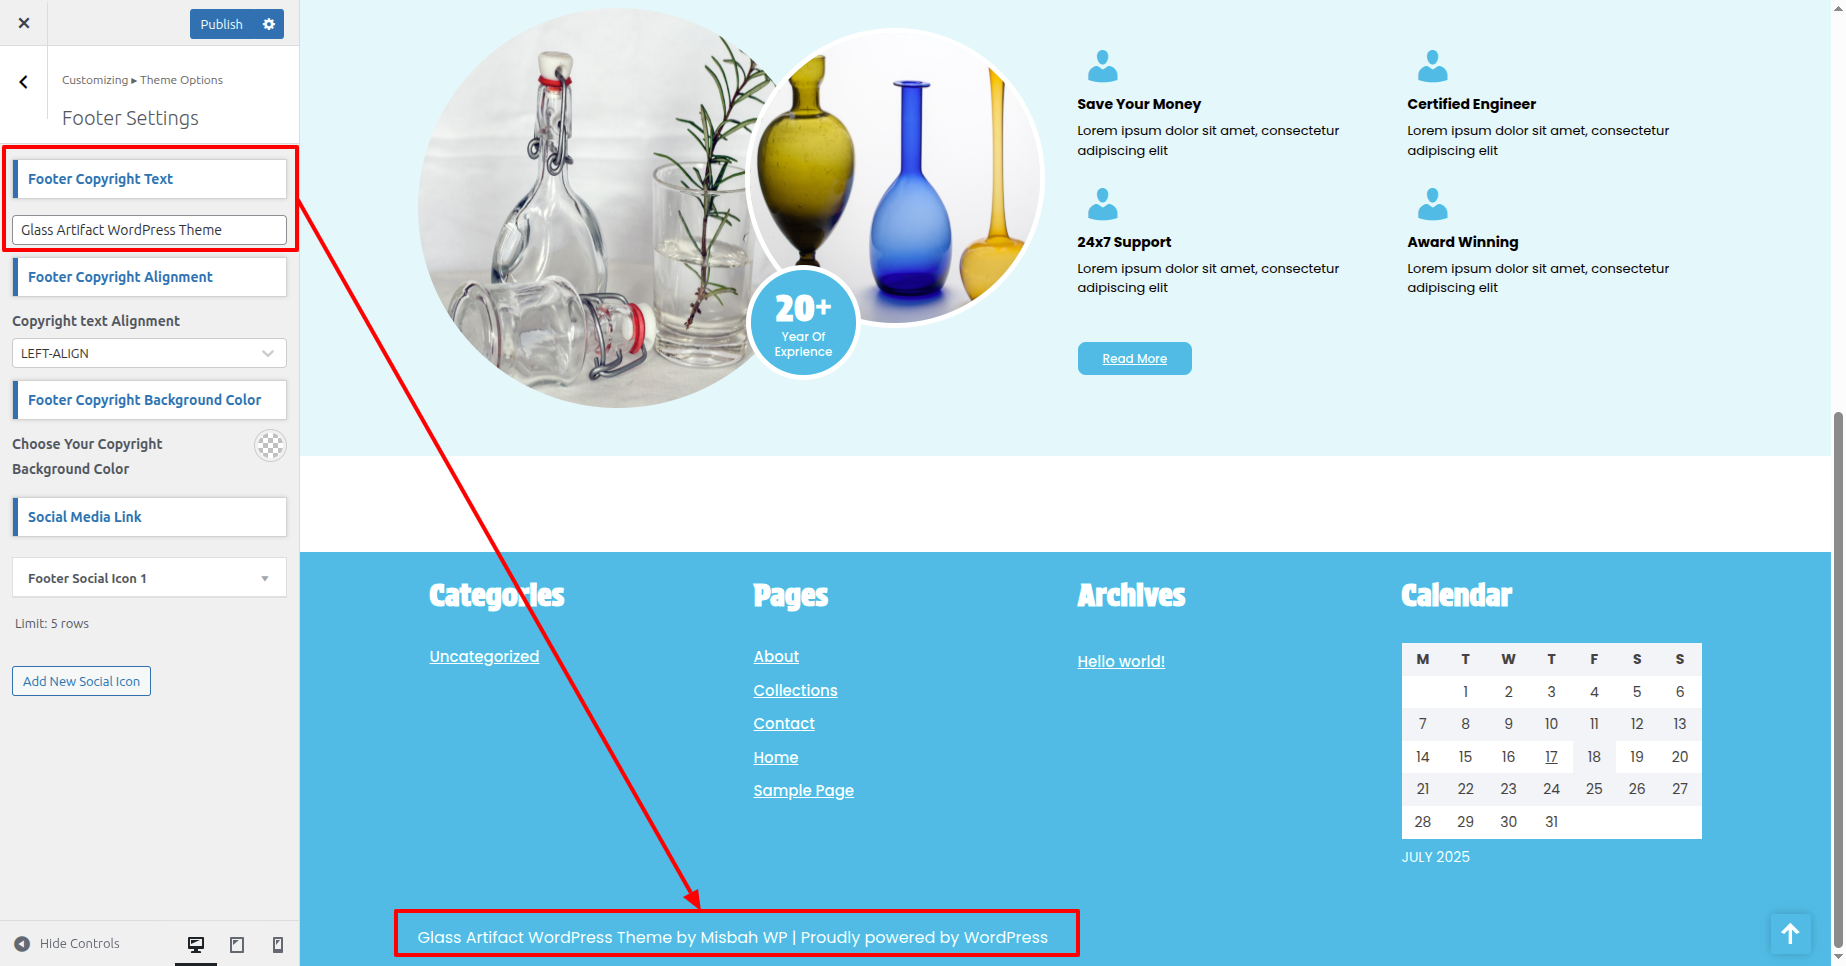Click the Award Winning user icon
Image resolution: width=1846 pixels, height=966 pixels.
click(1432, 205)
